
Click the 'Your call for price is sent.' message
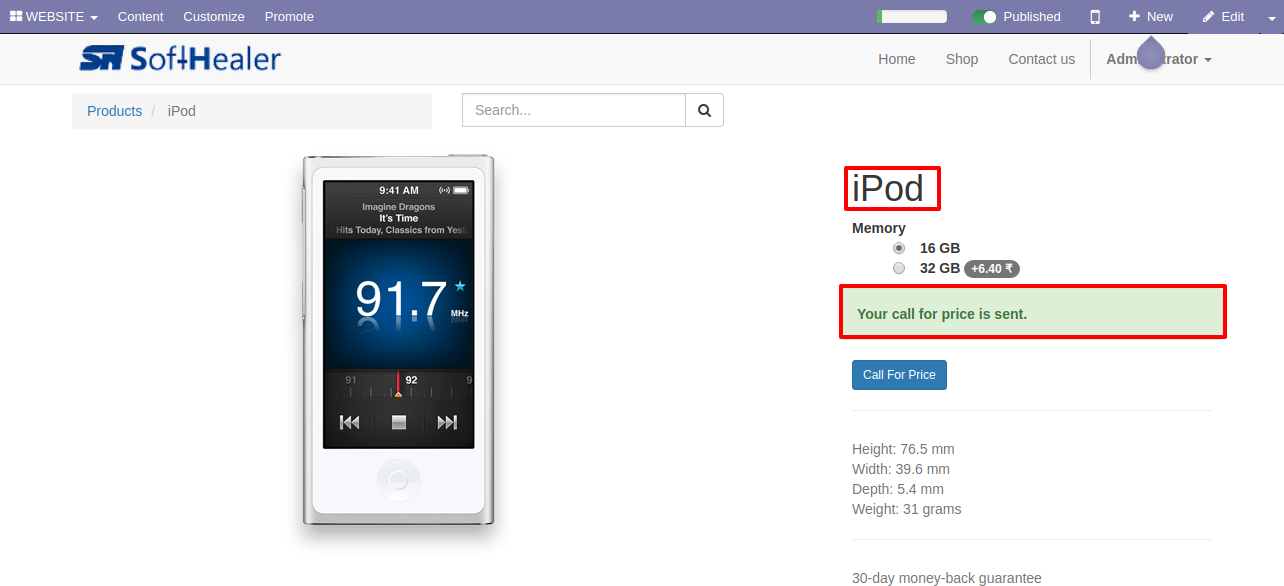[x=942, y=314]
